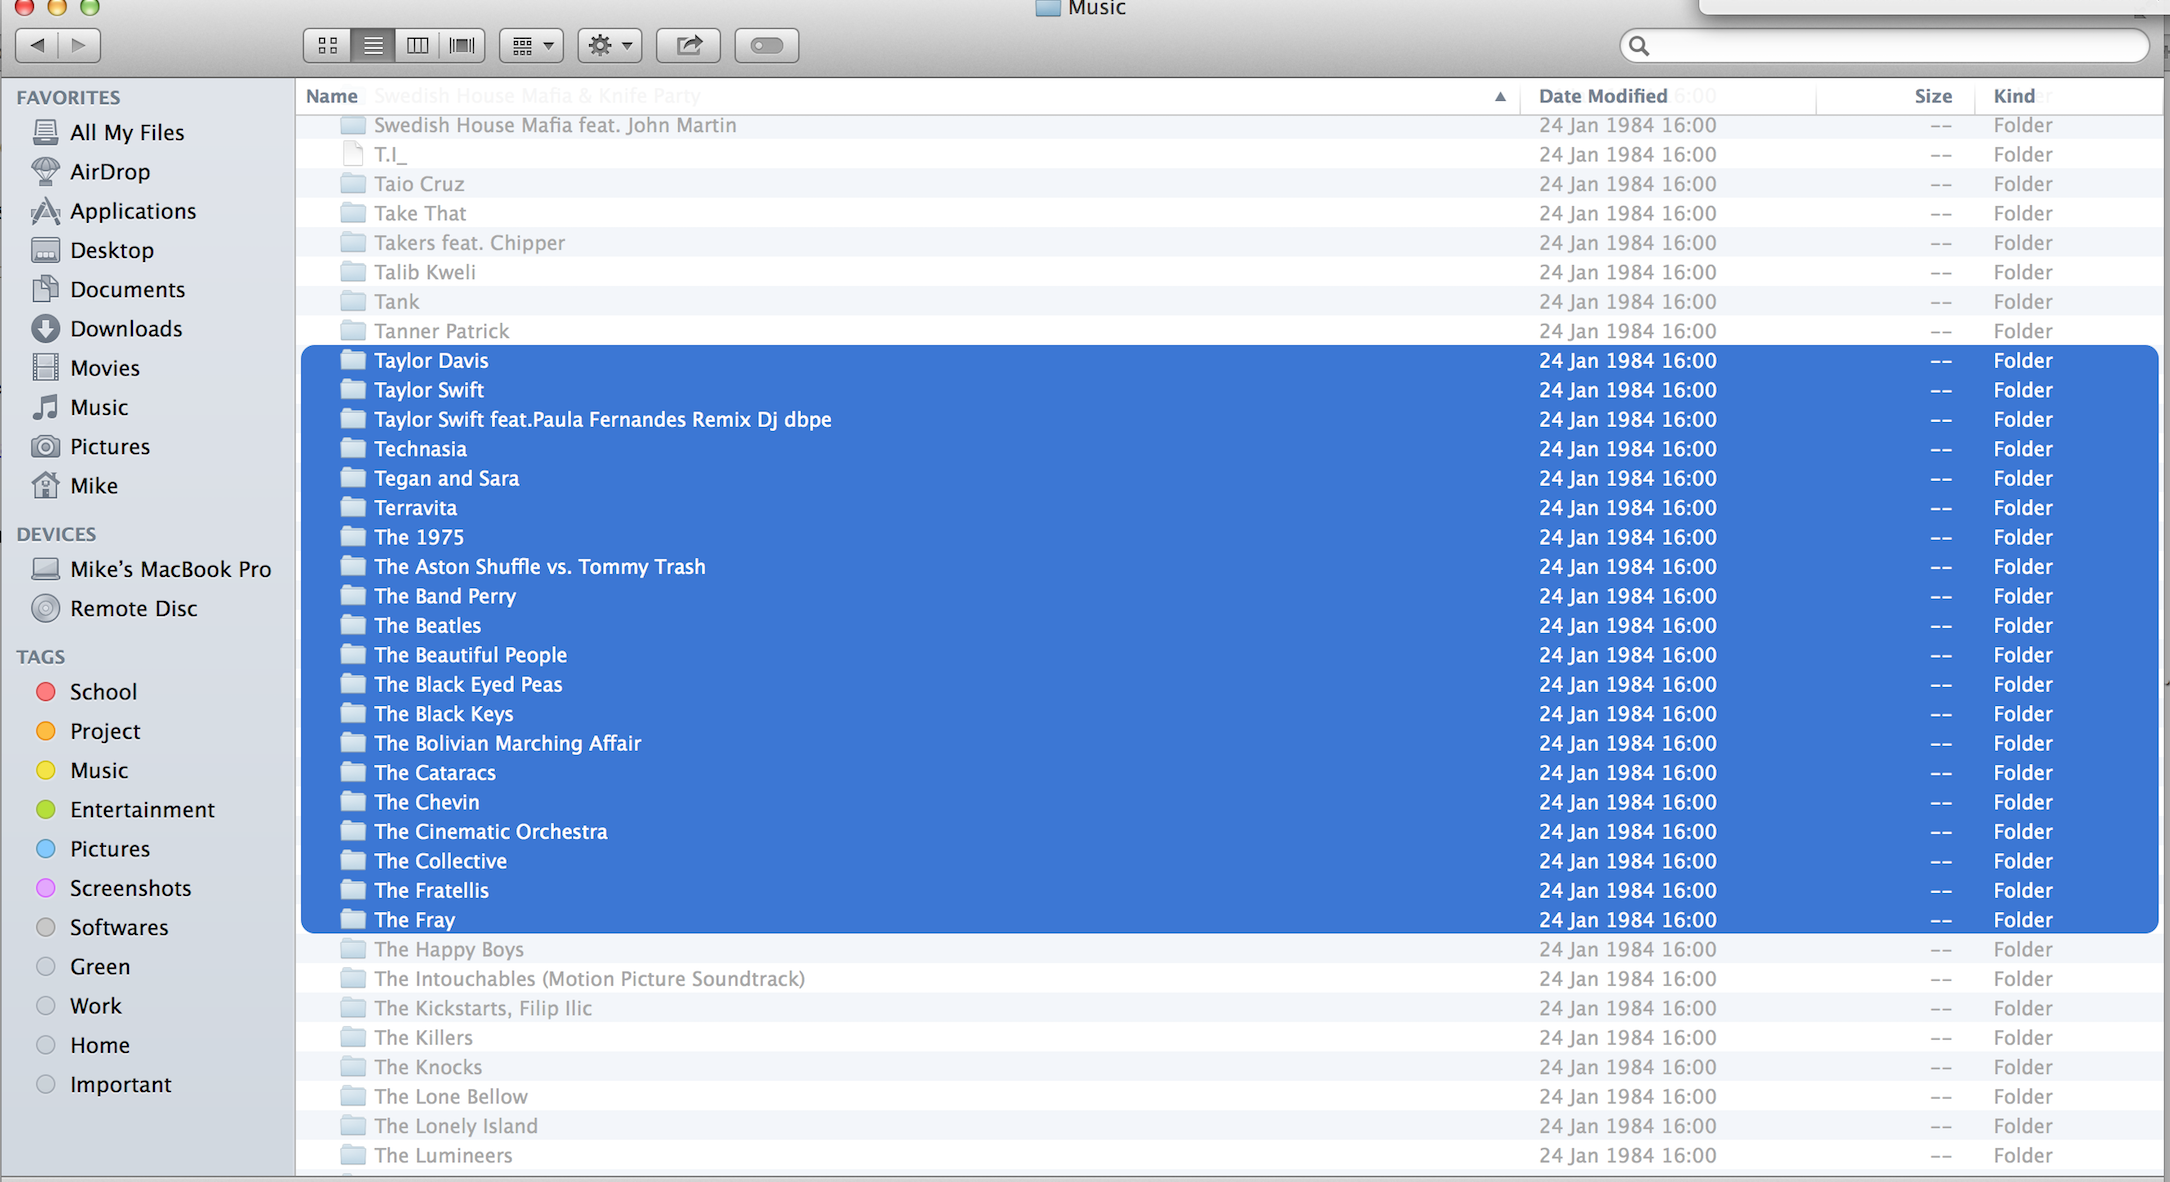2170x1182 pixels.
Task: Select The Black Eyed Peas folder
Action: tap(1229, 684)
